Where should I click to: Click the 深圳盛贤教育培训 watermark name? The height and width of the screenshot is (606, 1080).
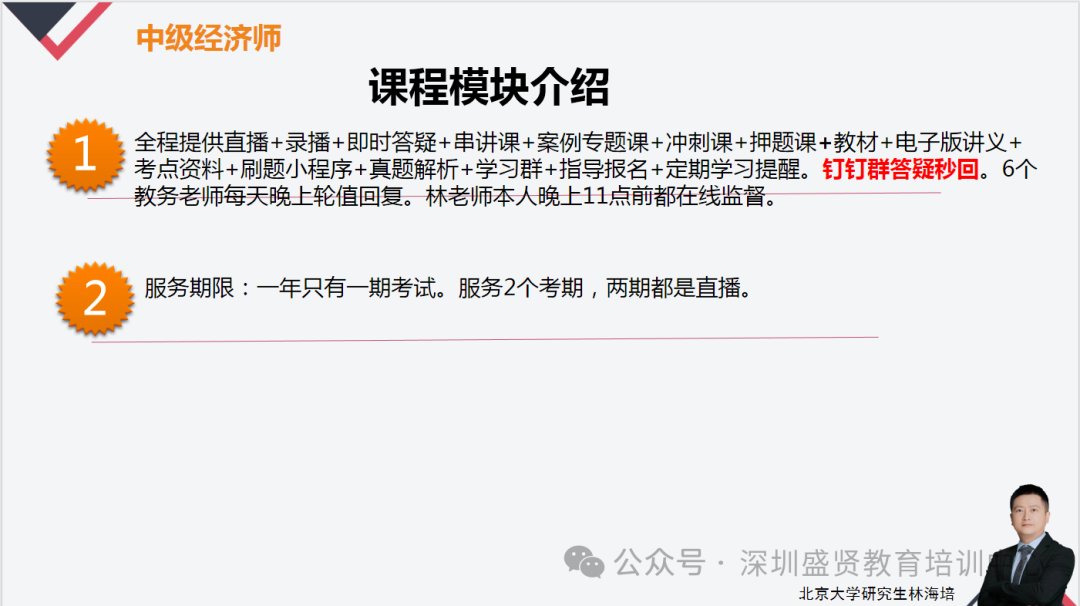click(x=862, y=563)
